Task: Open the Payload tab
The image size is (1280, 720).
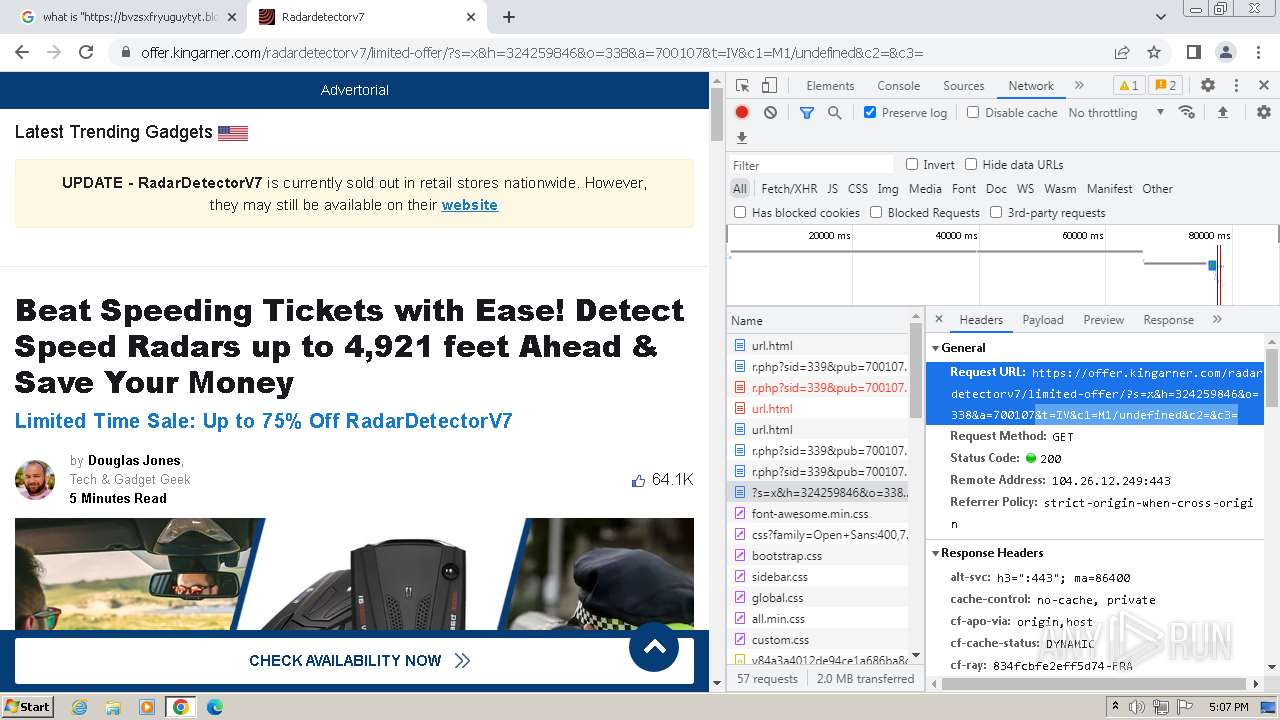Action: point(1043,320)
